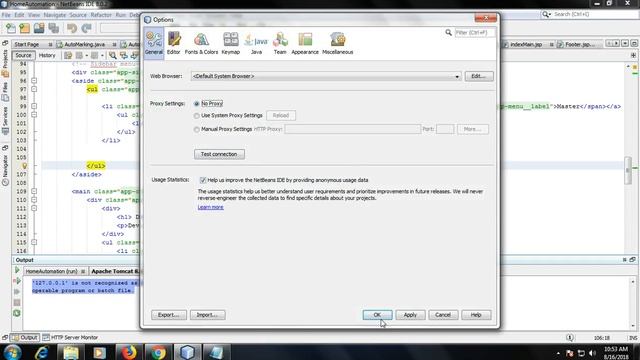The image size is (640, 360).
Task: Click the editor vertical scrollbar thumb
Action: [628, 170]
